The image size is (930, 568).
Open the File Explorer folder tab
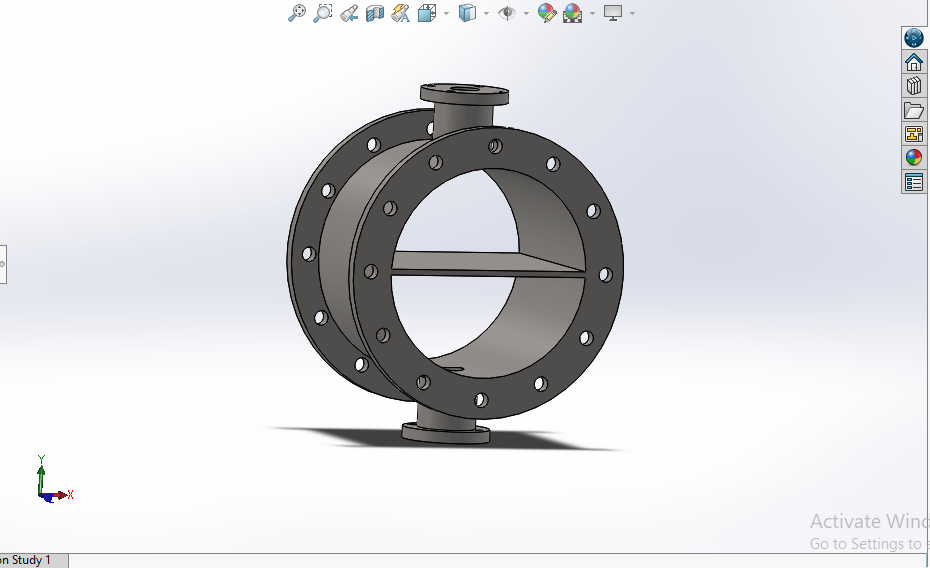click(x=914, y=110)
